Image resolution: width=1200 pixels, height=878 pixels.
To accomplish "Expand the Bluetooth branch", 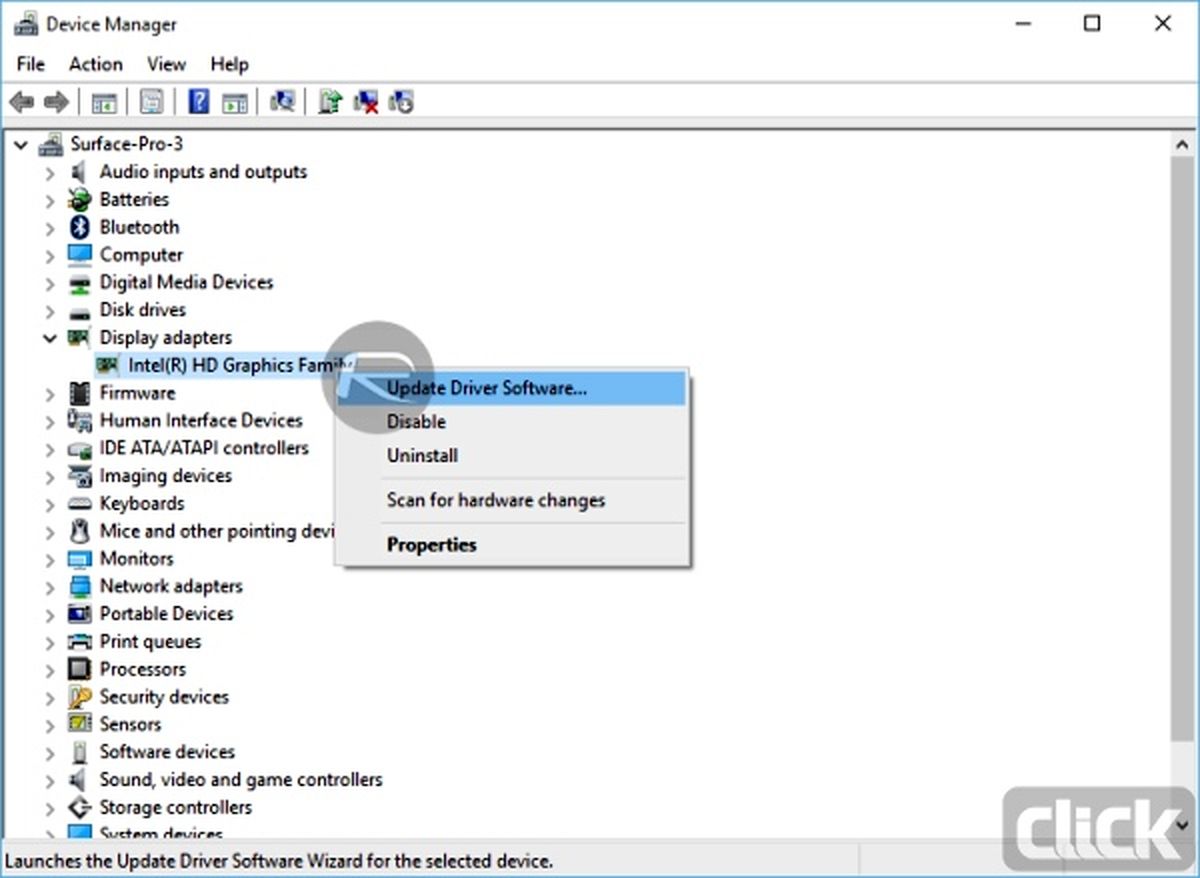I will point(50,227).
